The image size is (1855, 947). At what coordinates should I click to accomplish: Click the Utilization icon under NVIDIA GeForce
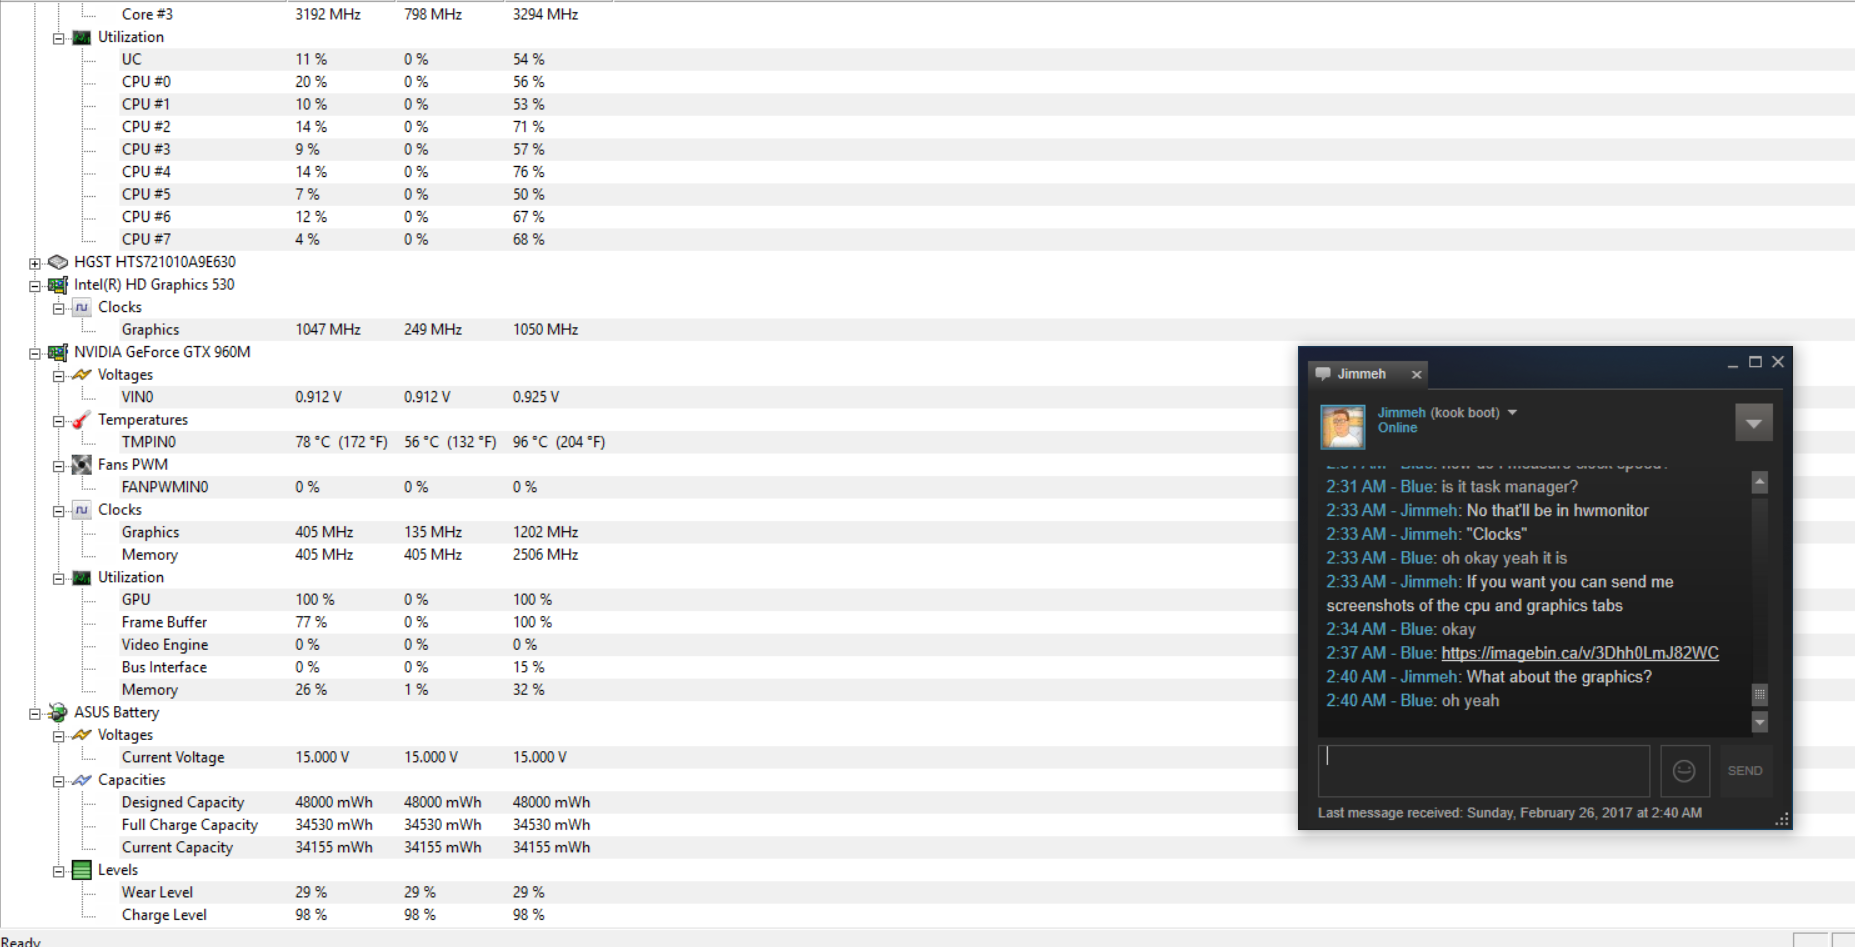coord(82,578)
